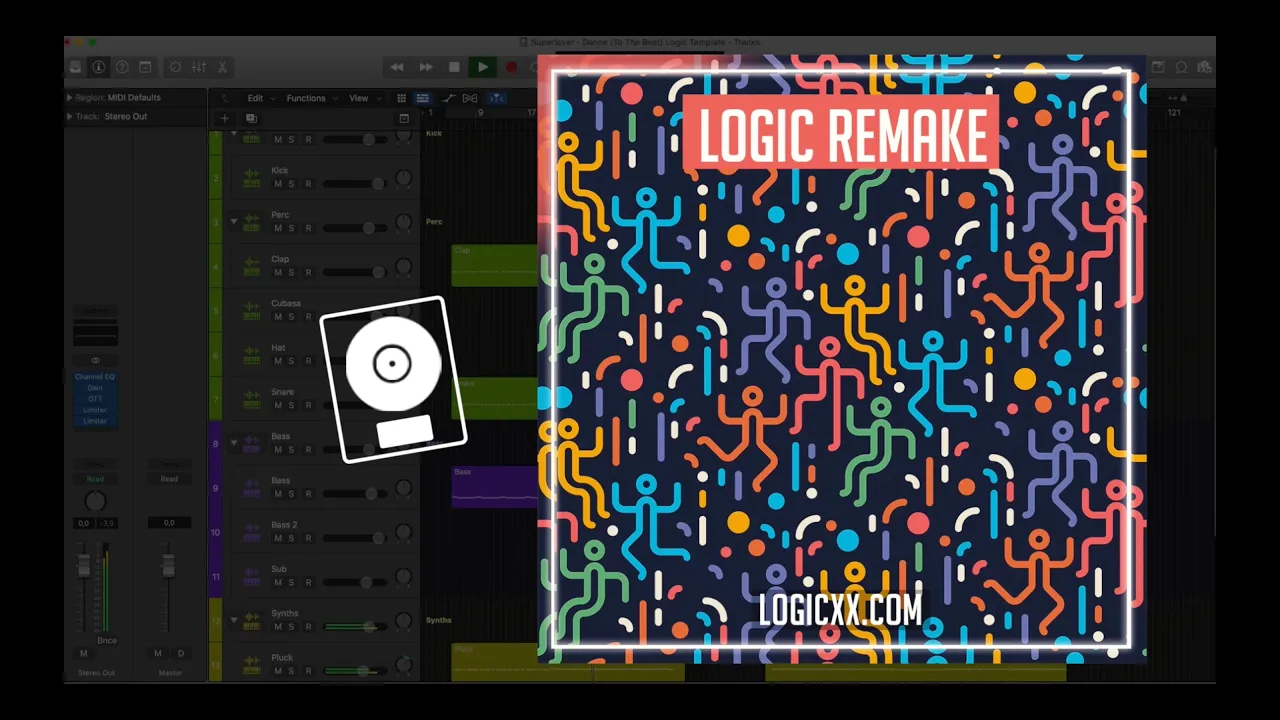Click the Clap track instrument icon
Image resolution: width=1280 pixels, height=720 pixels.
point(252,266)
